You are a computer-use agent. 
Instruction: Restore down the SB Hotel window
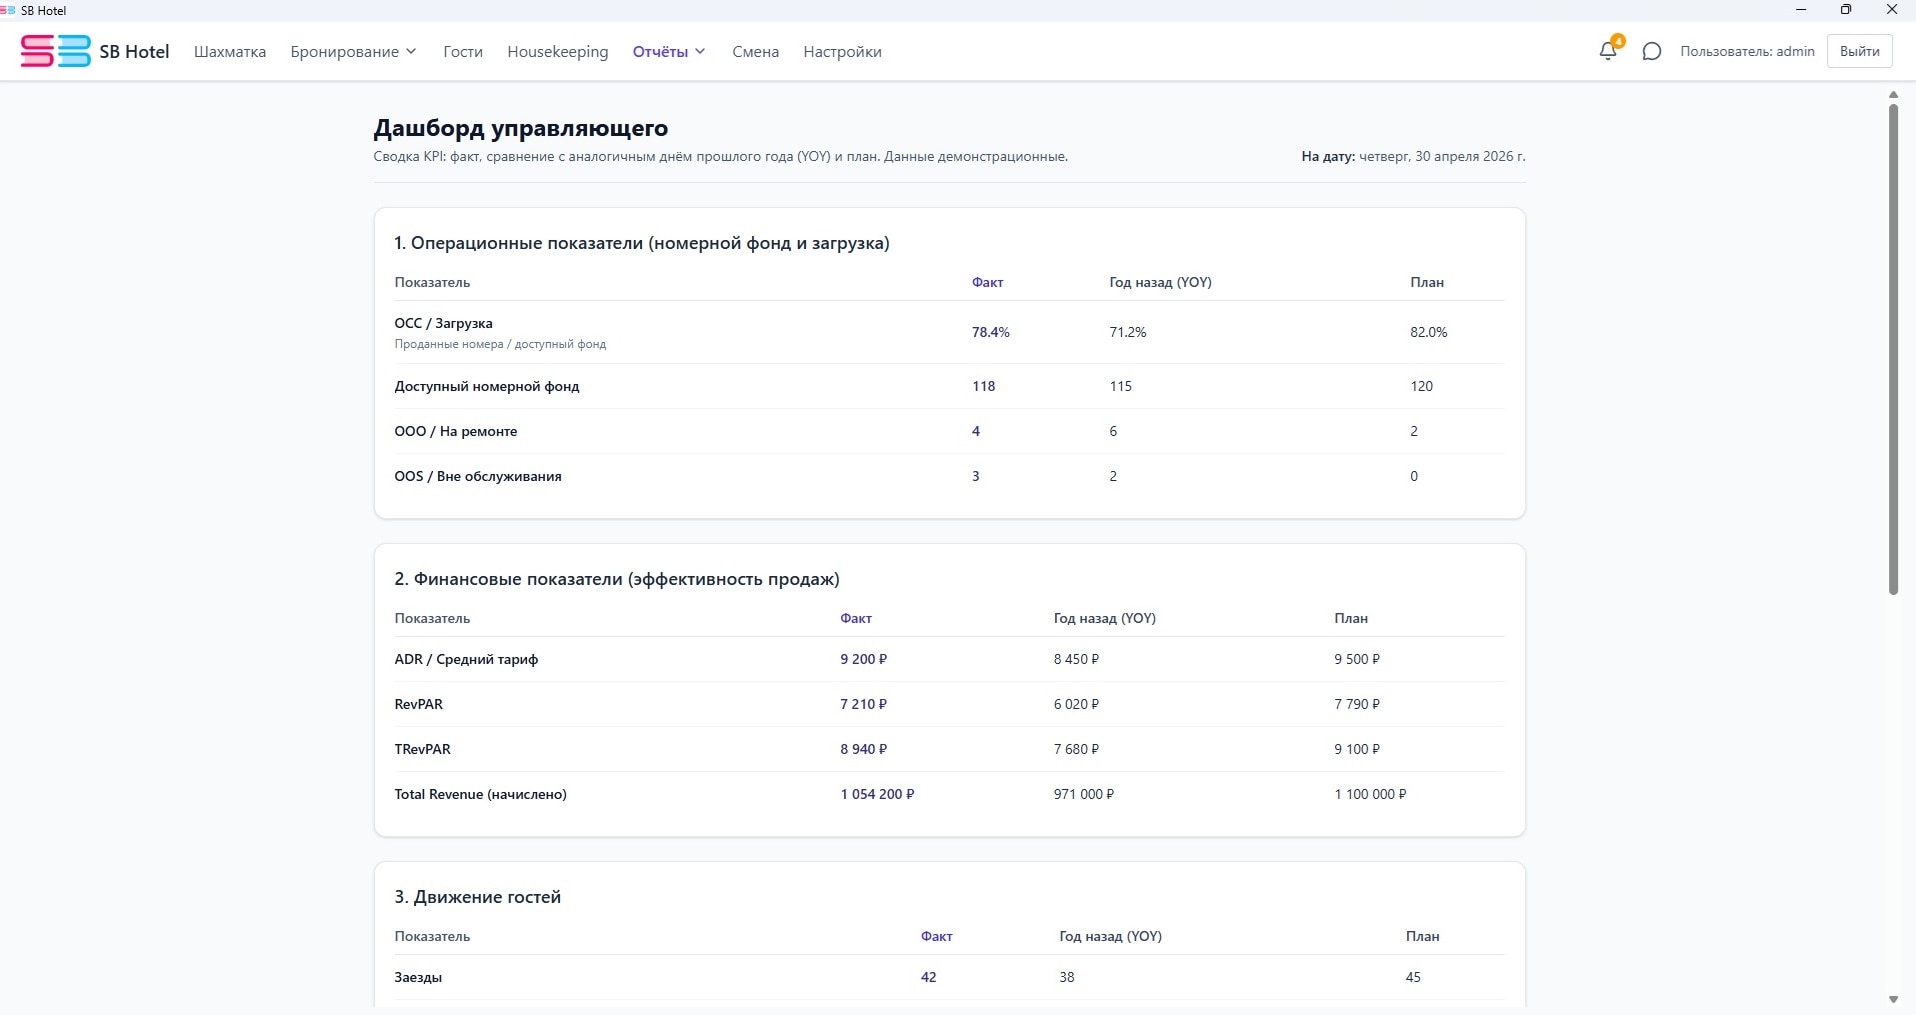coord(1846,10)
